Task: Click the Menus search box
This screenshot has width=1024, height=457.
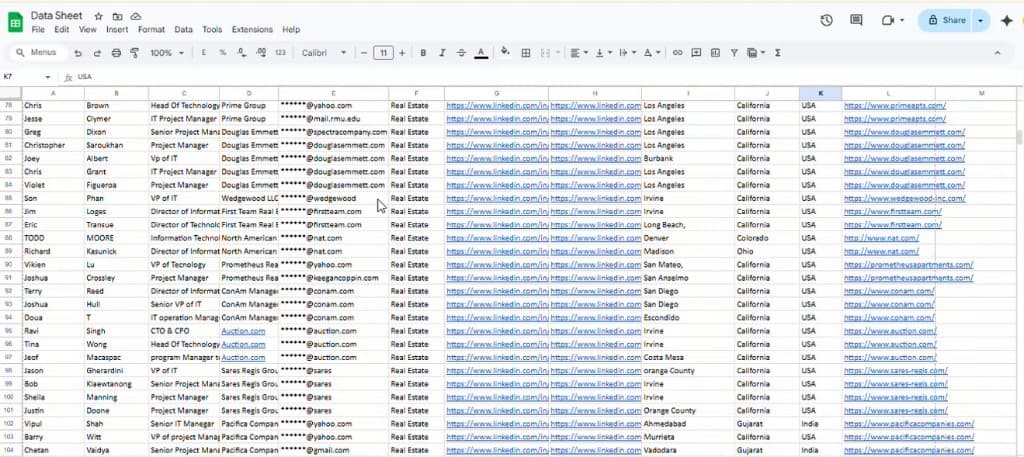Action: [x=37, y=53]
